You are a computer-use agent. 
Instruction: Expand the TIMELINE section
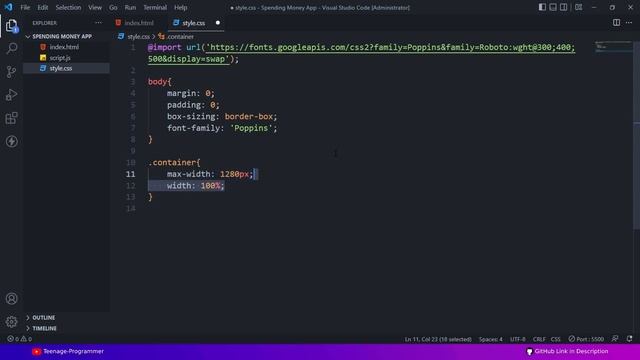click(x=44, y=328)
